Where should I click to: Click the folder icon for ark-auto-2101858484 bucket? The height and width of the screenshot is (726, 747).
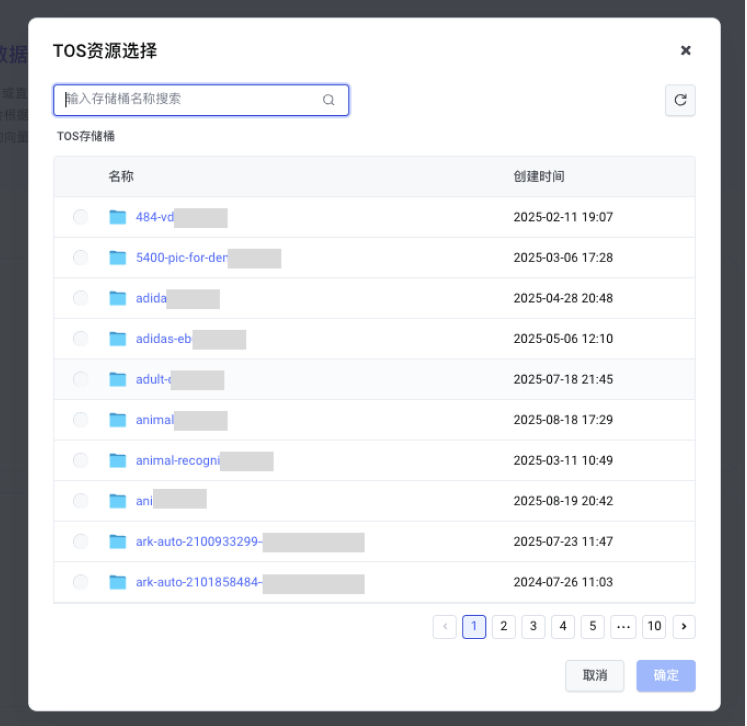(118, 582)
